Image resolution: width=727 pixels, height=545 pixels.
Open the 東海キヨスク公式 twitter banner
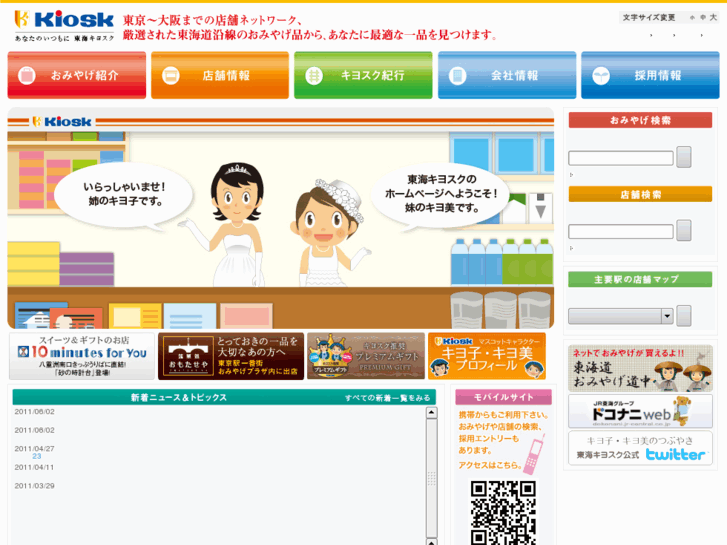coord(640,448)
